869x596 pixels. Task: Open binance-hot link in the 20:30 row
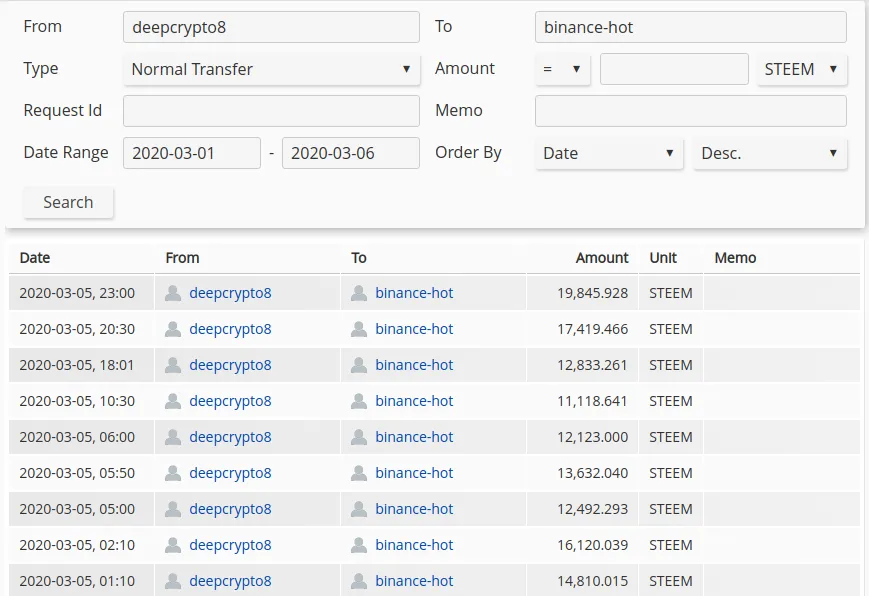pyautogui.click(x=414, y=329)
